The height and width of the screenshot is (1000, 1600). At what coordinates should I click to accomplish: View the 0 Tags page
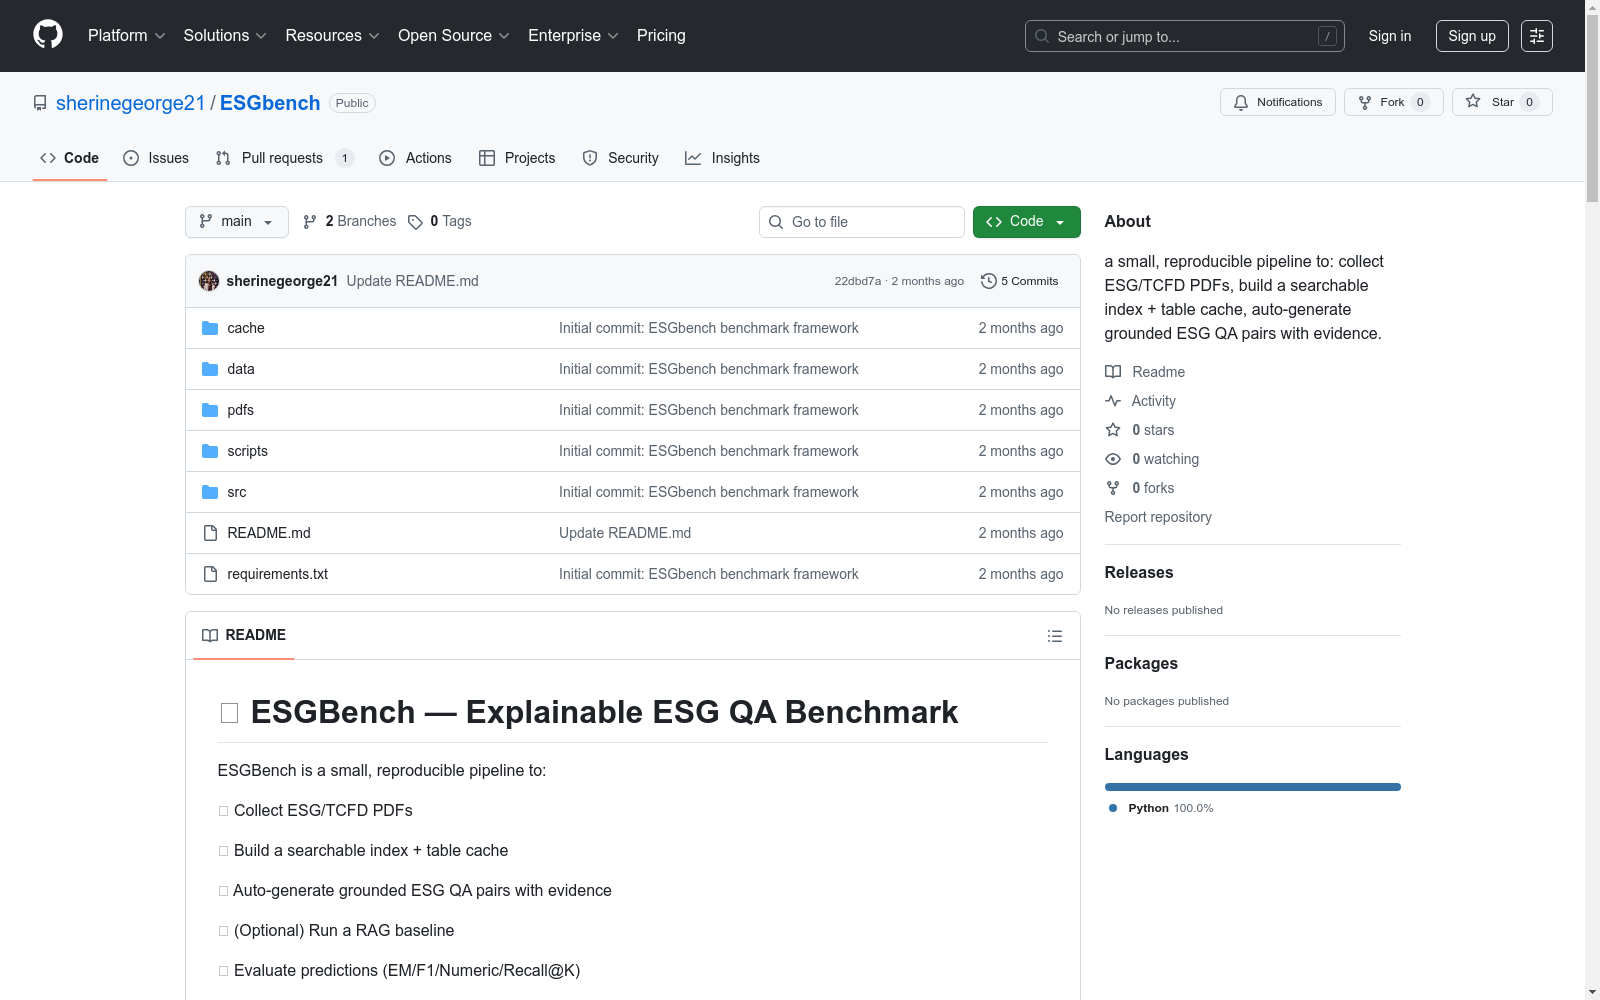pos(440,222)
